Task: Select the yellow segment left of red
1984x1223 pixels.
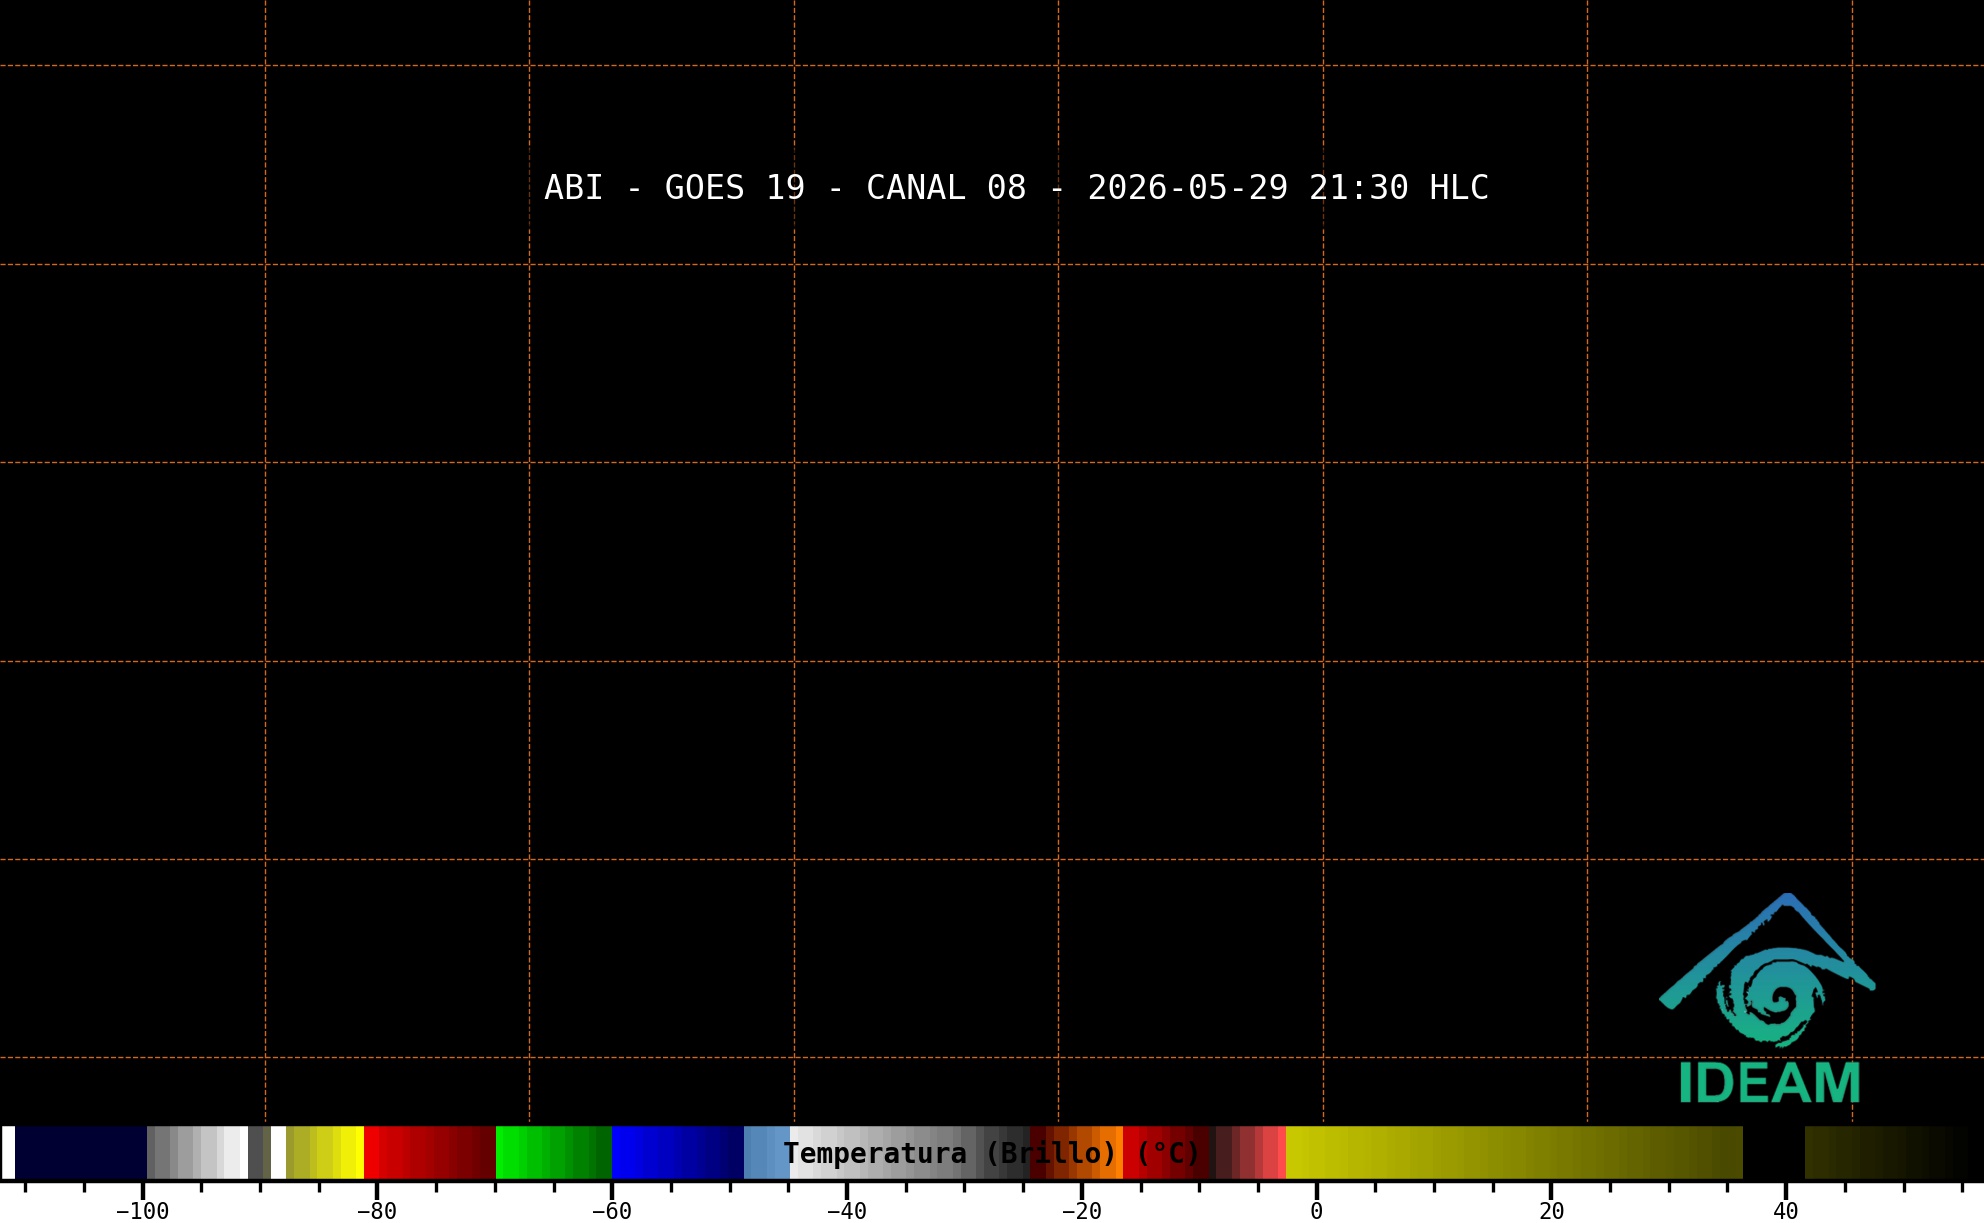Action: pos(325,1153)
